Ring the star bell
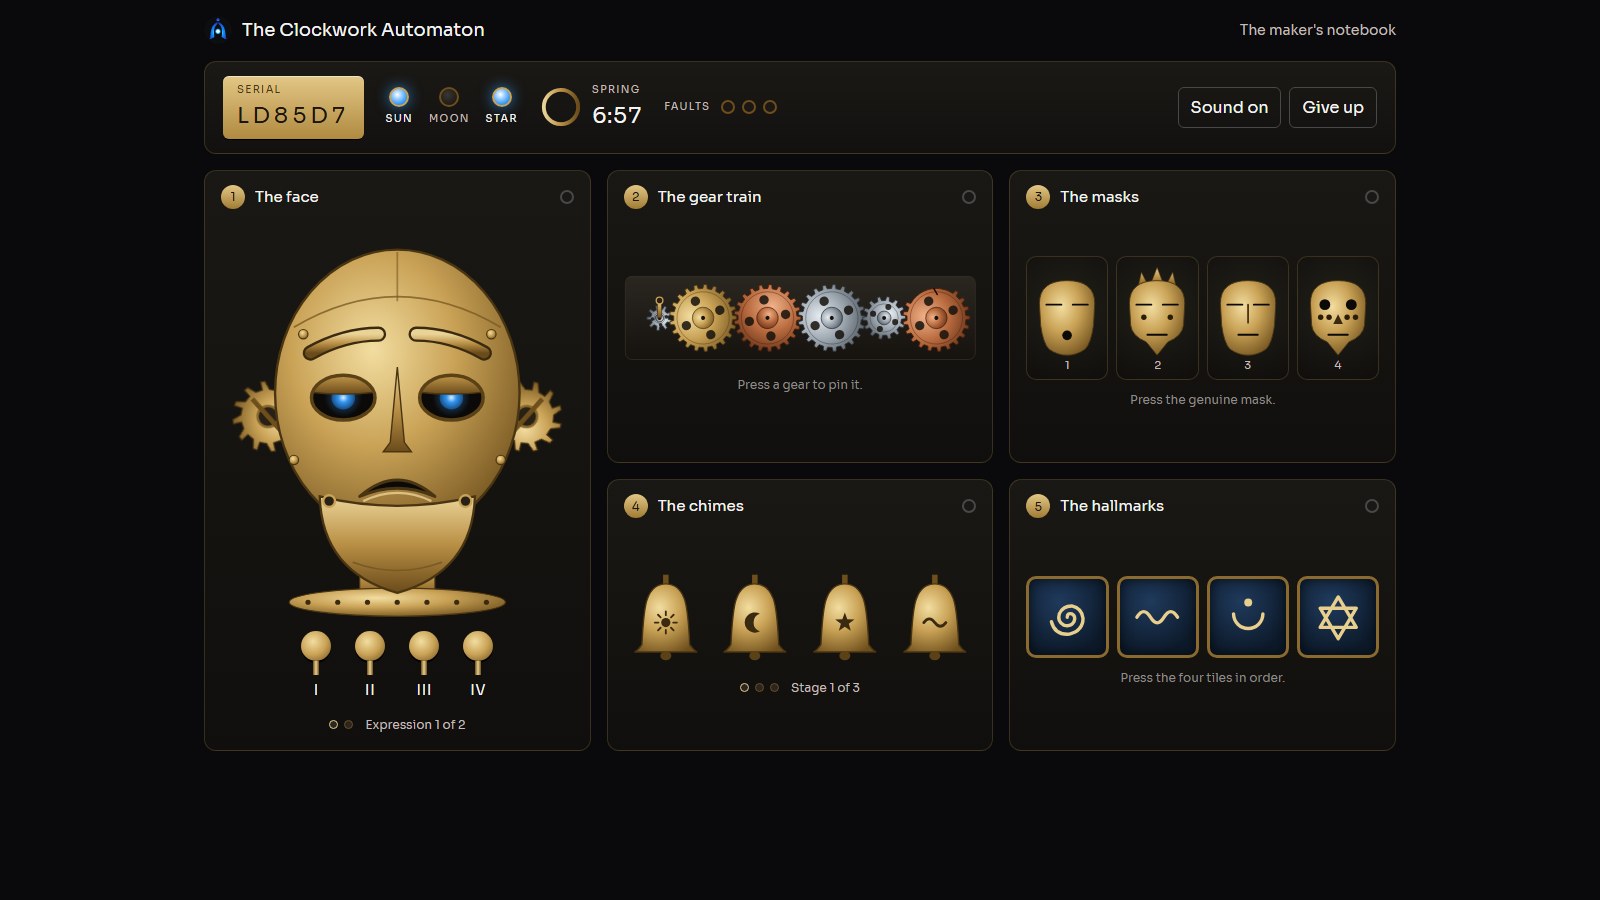The width and height of the screenshot is (1600, 900). click(x=844, y=617)
